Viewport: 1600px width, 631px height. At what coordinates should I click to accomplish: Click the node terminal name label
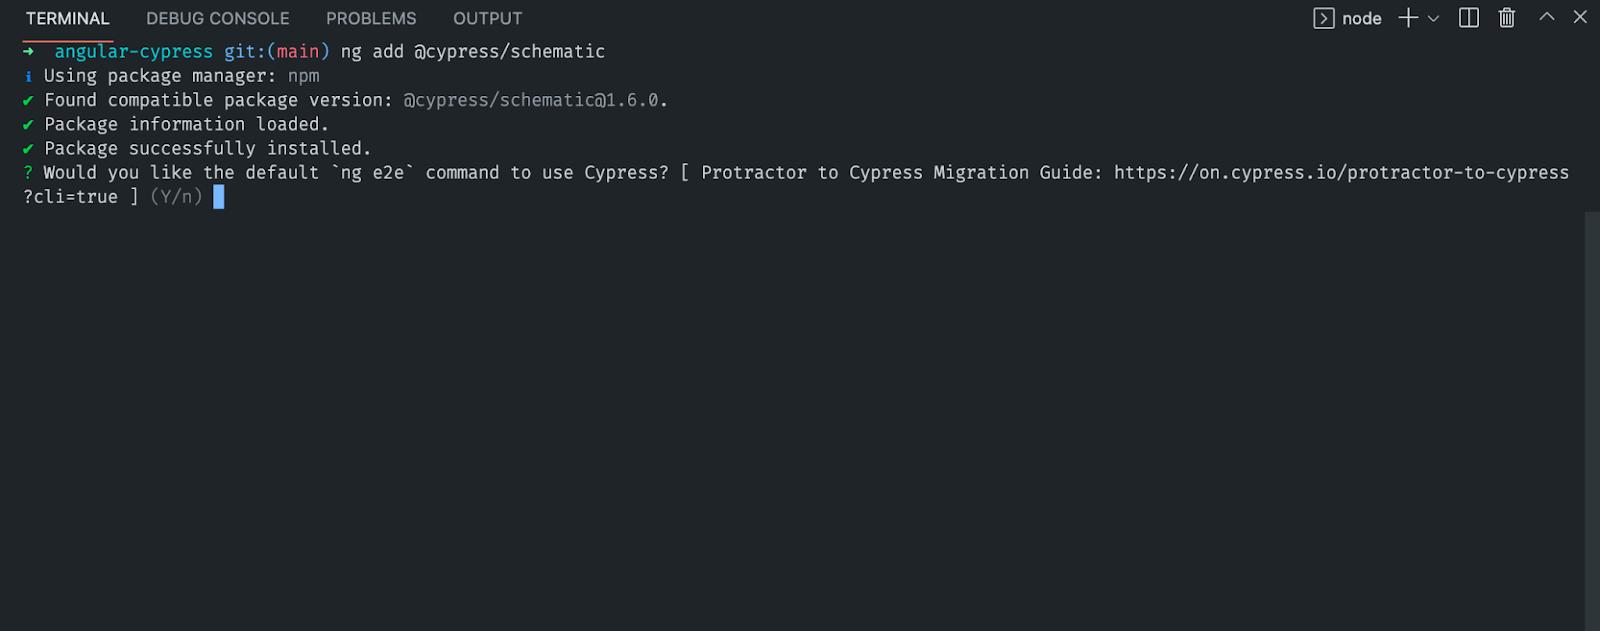pos(1362,18)
